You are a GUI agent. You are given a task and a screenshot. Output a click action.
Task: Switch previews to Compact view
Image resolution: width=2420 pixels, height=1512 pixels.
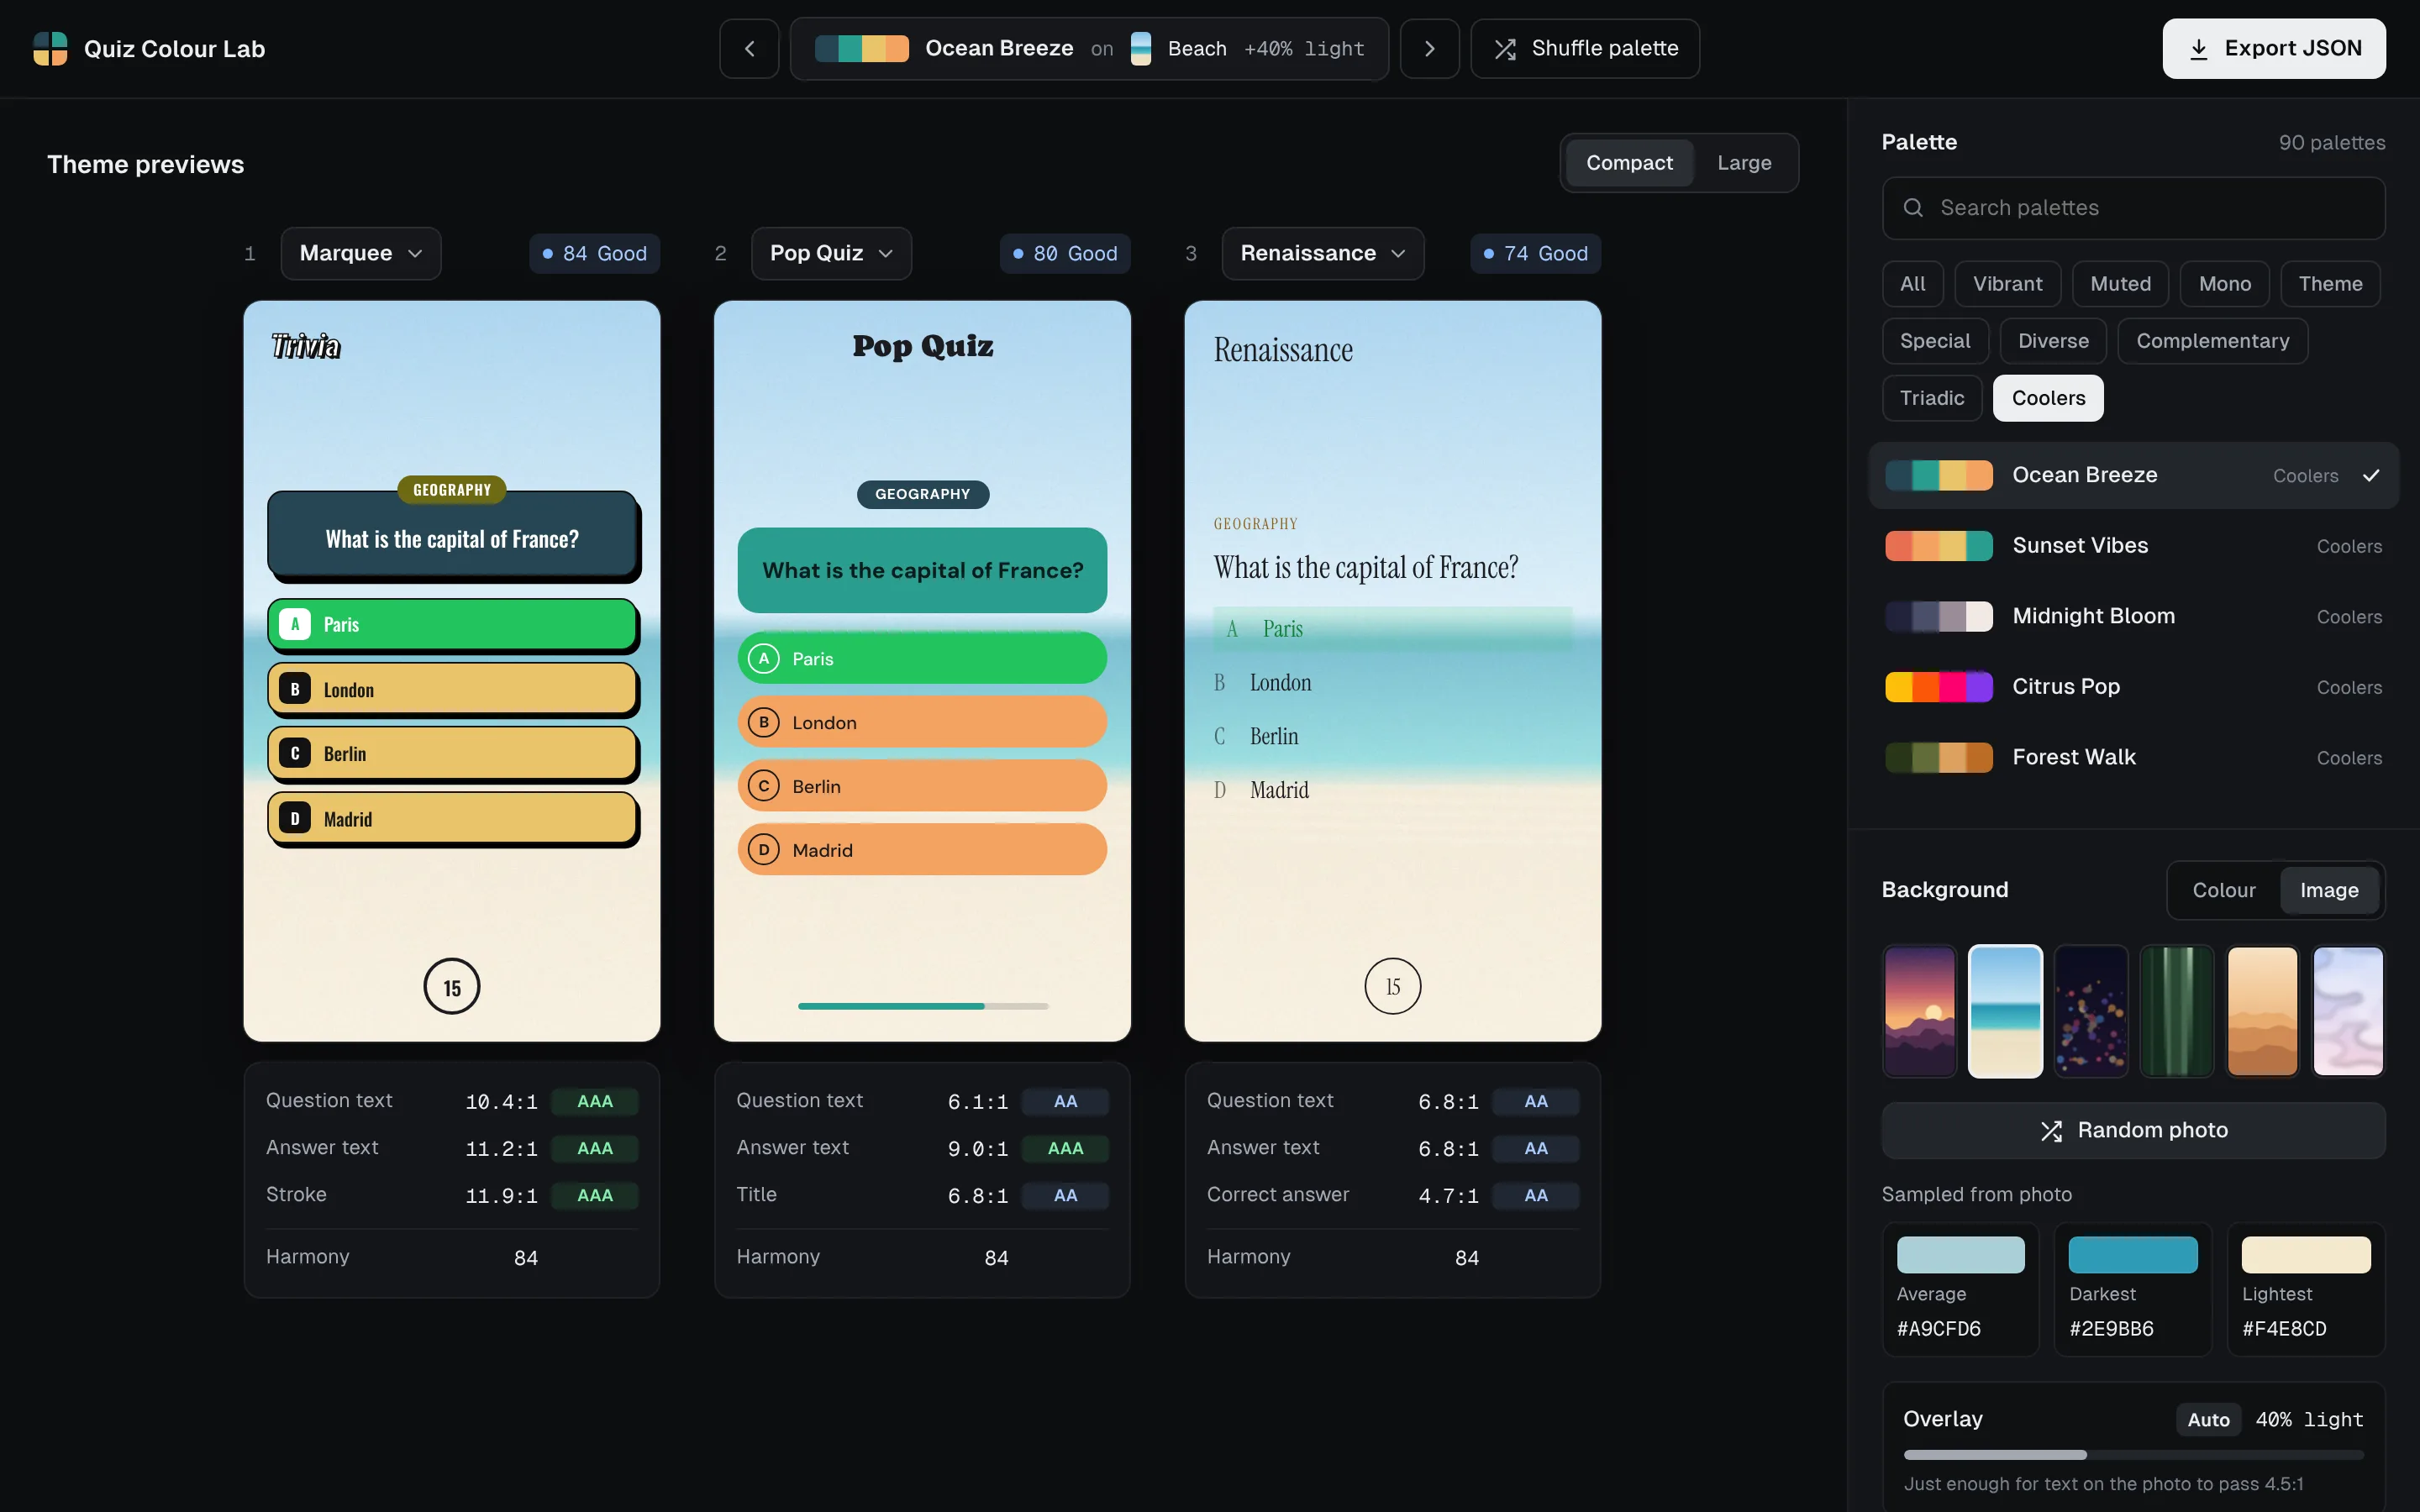1629,162
